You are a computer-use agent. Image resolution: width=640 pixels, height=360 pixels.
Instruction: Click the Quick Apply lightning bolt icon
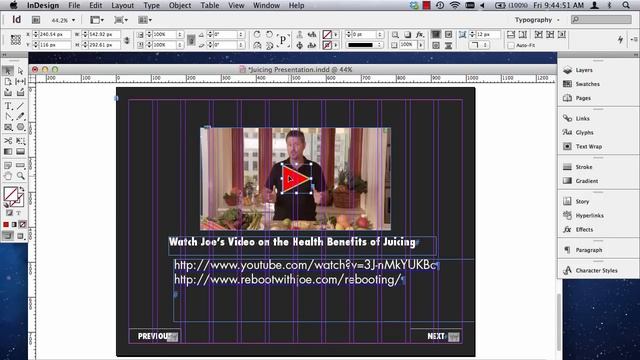click(x=620, y=39)
